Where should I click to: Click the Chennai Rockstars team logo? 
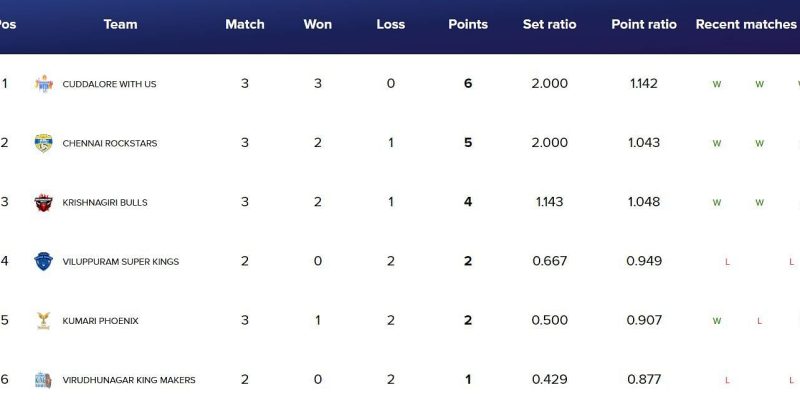tap(43, 143)
